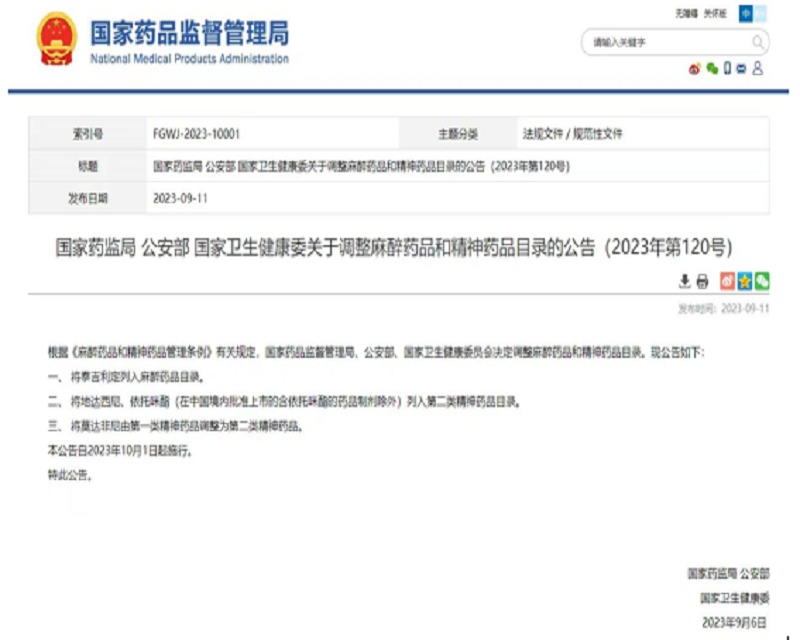Click the mail envelope icon in the header
Screen dimensions: 800x640
[742, 68]
